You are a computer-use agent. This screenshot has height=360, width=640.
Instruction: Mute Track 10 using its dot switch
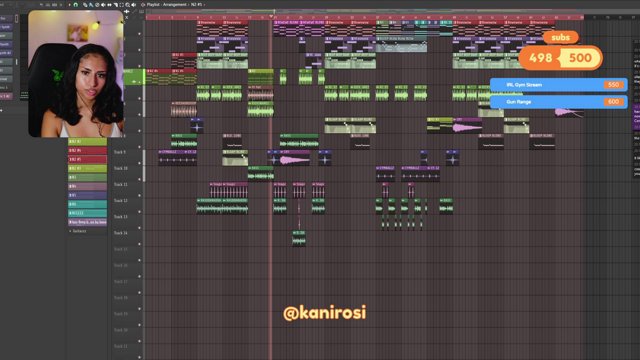[140, 179]
